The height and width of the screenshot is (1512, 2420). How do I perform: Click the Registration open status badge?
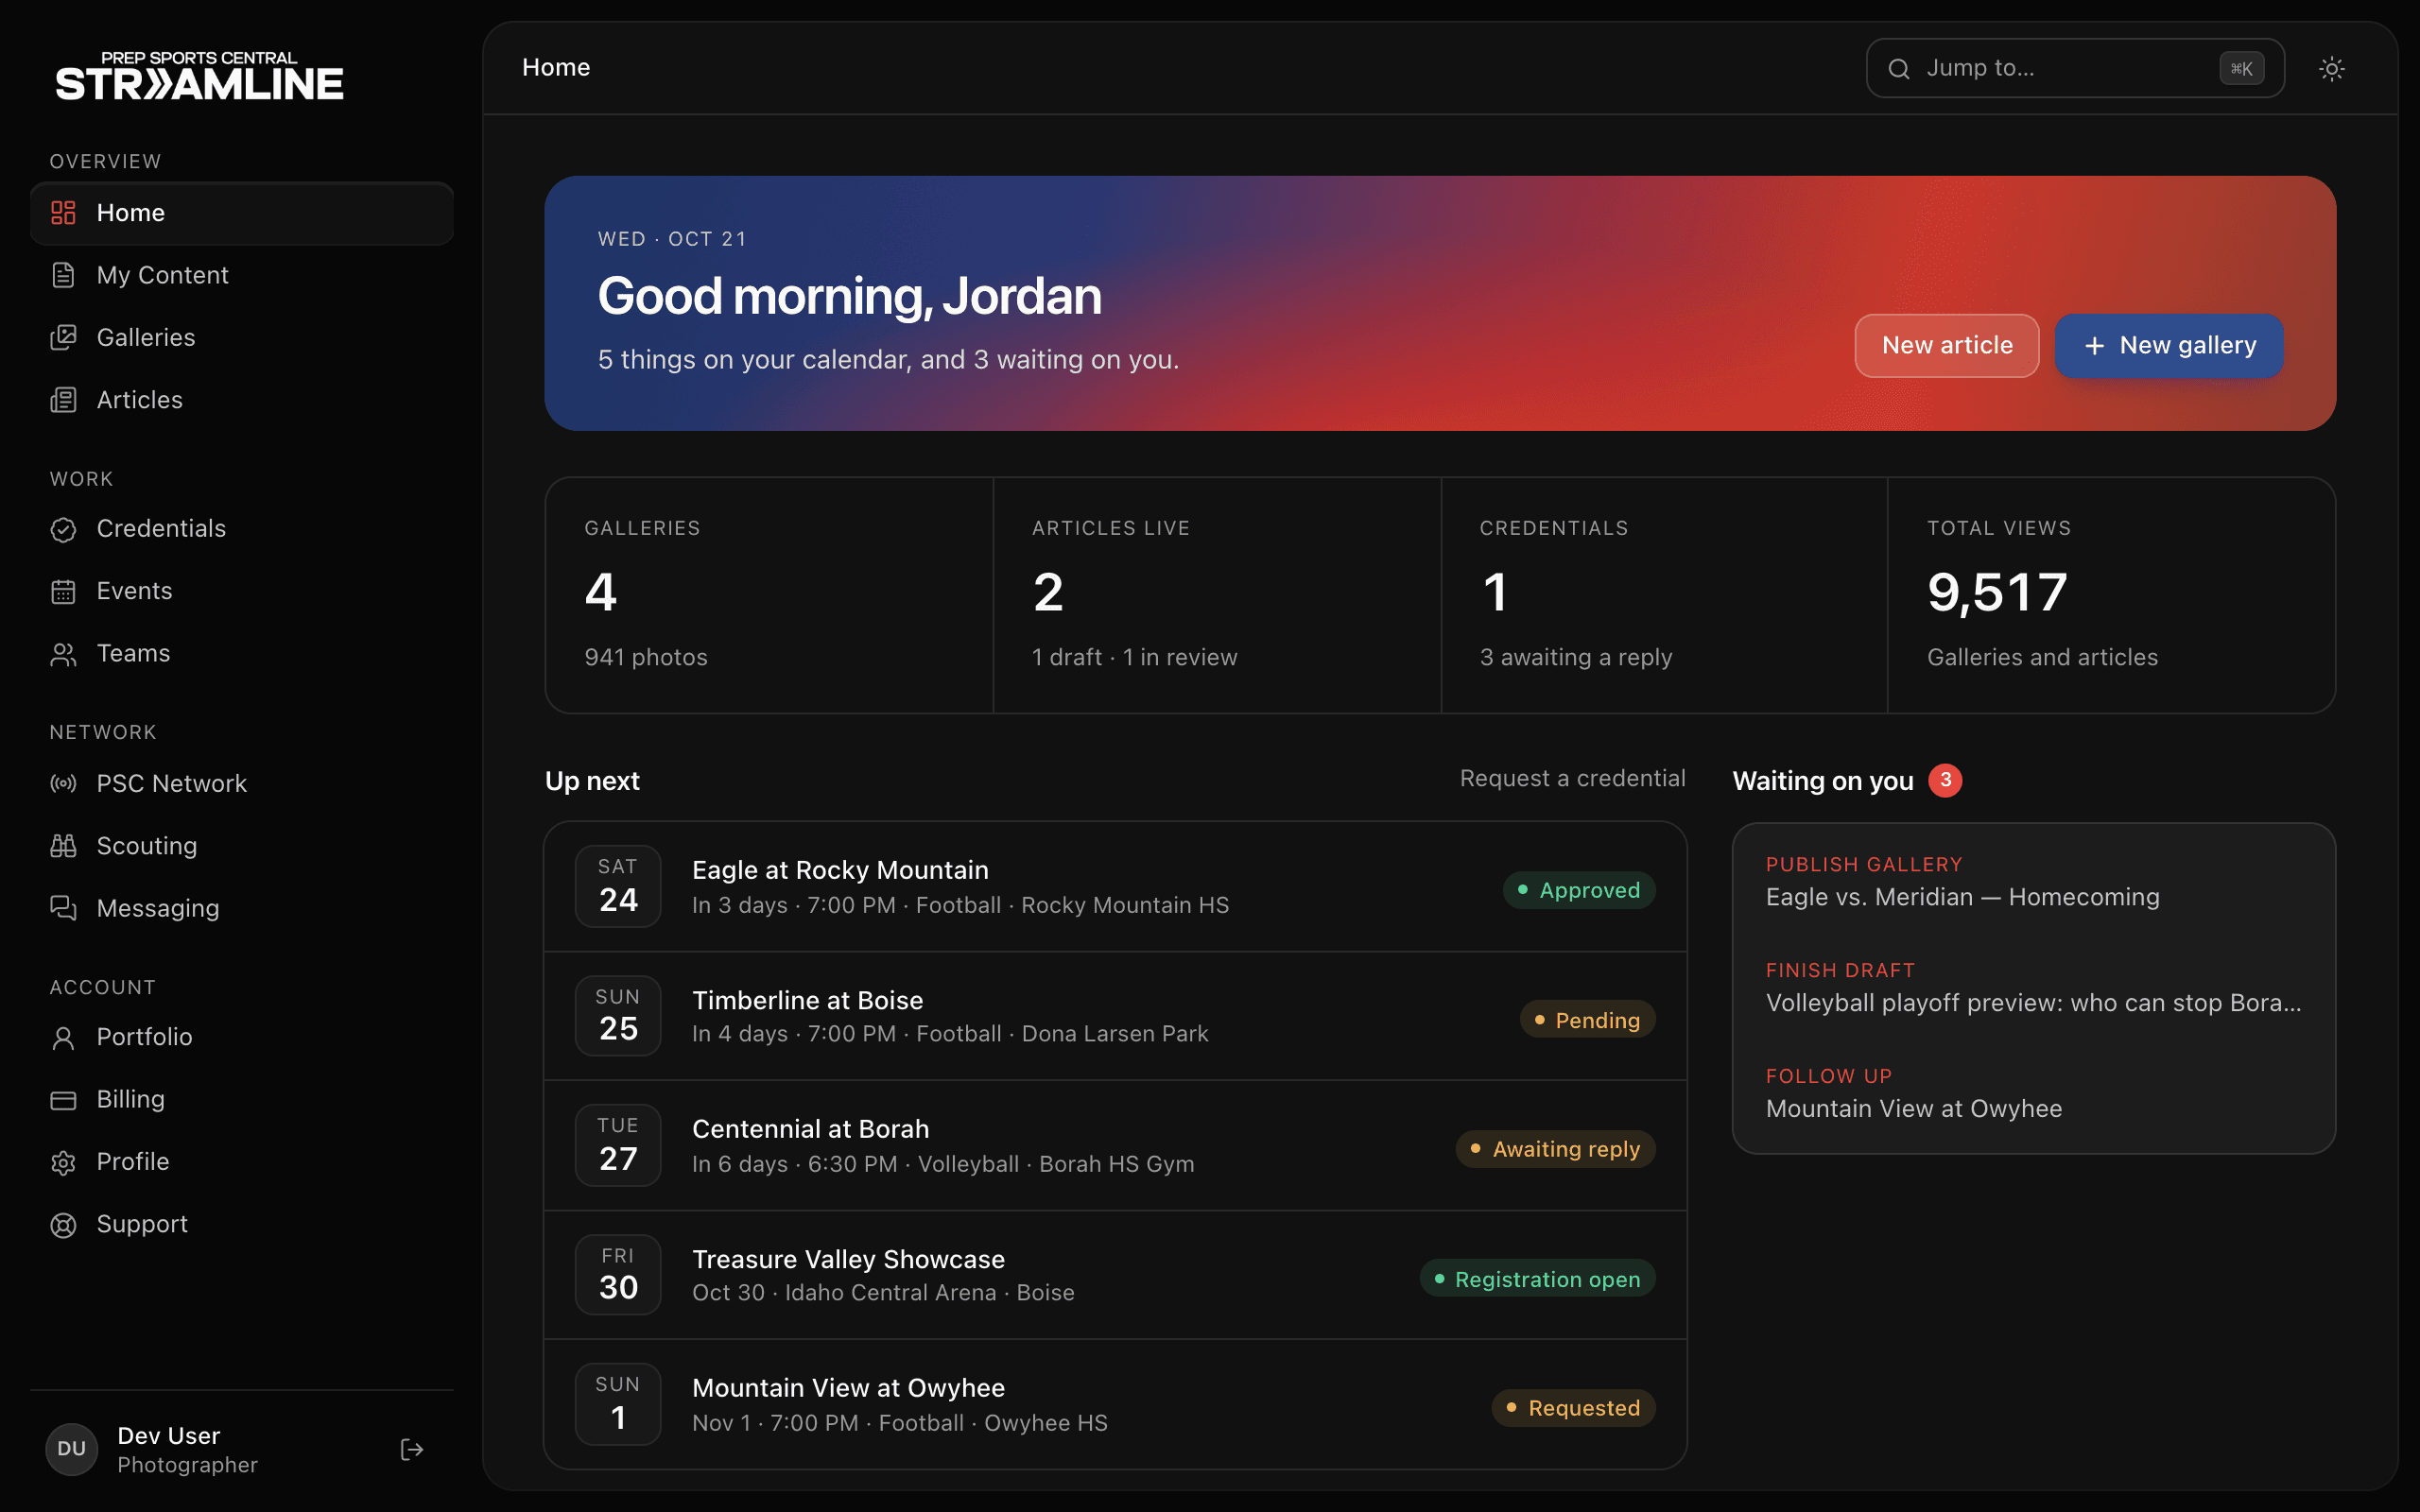(x=1537, y=1279)
